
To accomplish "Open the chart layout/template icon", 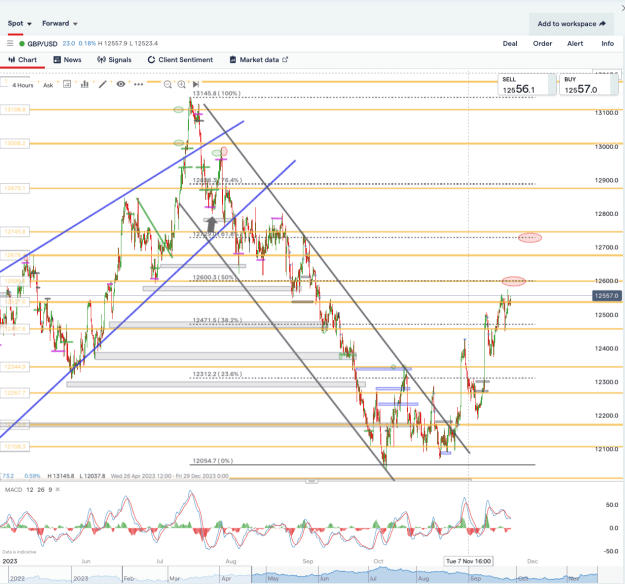I will 67,84.
